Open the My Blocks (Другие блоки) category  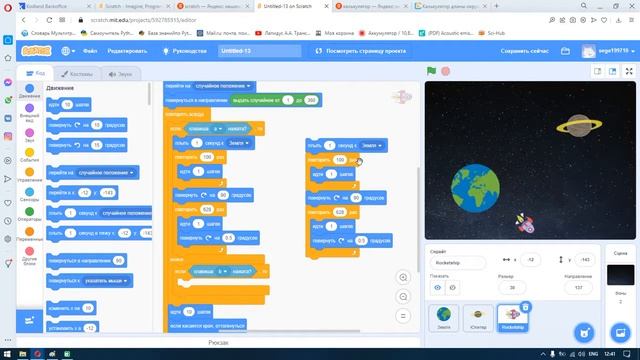[x=29, y=256]
